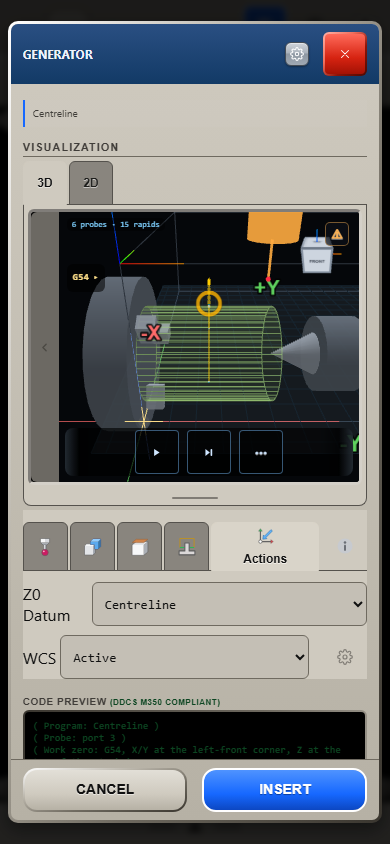The image size is (390, 844).
Task: Click the G54 work offset label
Action: click(x=85, y=277)
